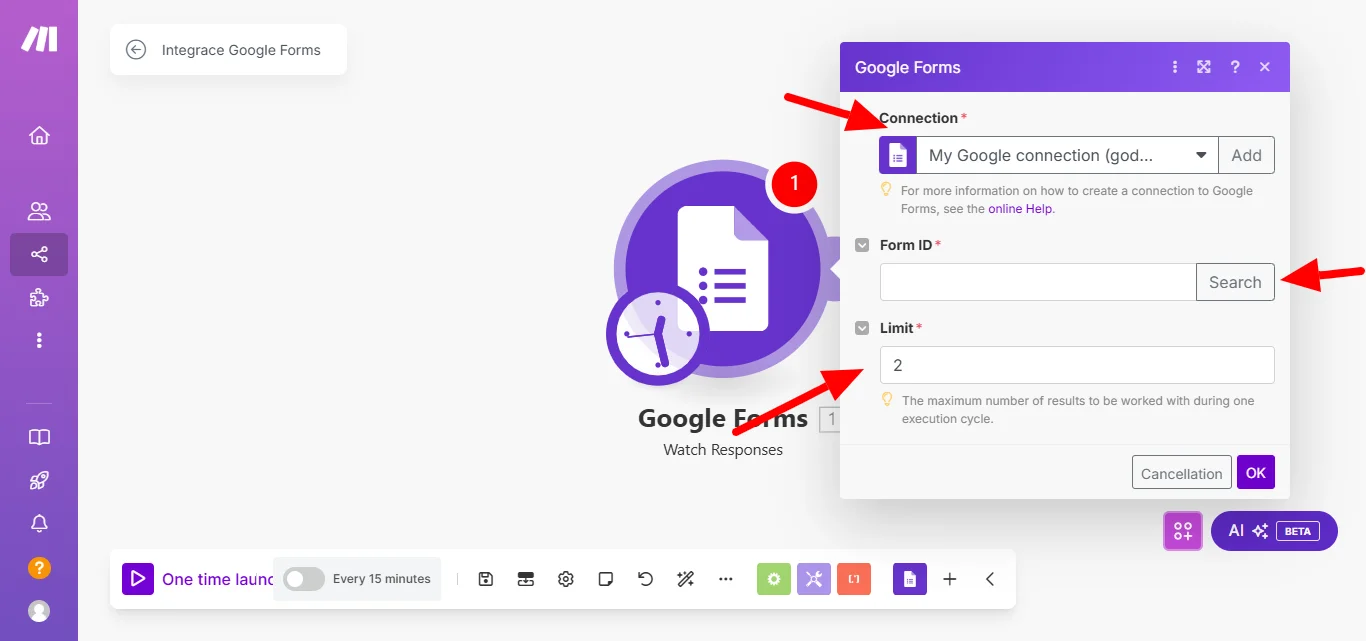Click the magic wand flow explain icon
1366x641 pixels.
(685, 578)
